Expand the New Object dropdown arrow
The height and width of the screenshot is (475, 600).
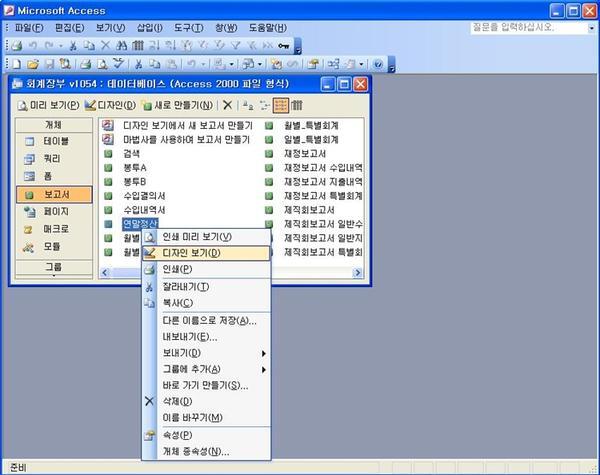(361, 64)
